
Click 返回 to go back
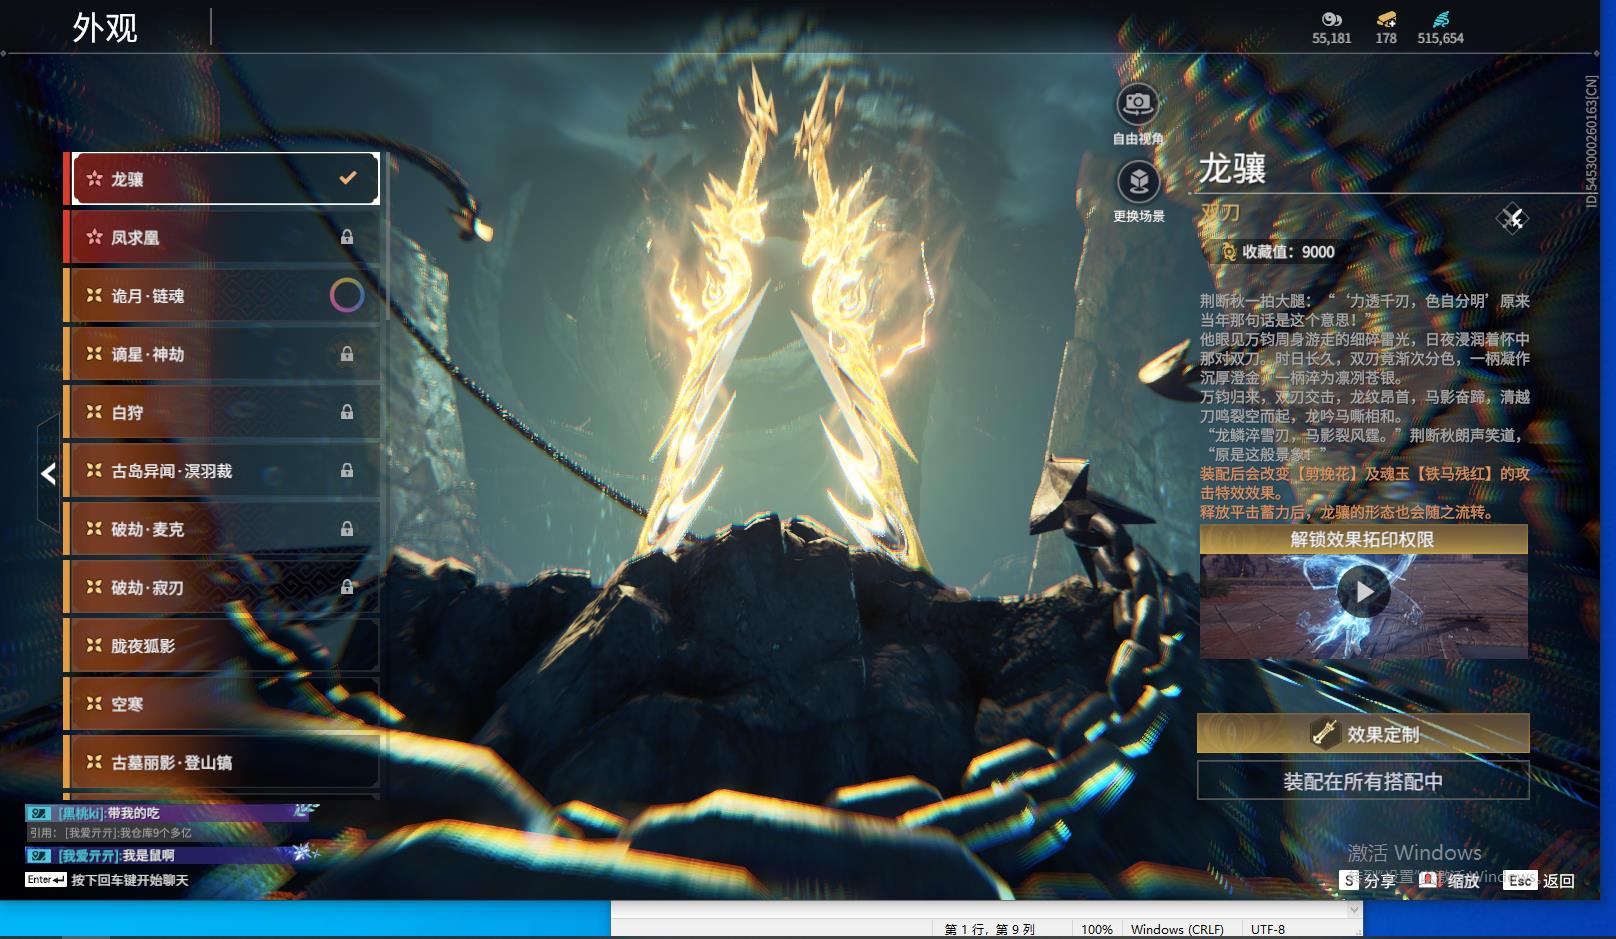(1559, 880)
